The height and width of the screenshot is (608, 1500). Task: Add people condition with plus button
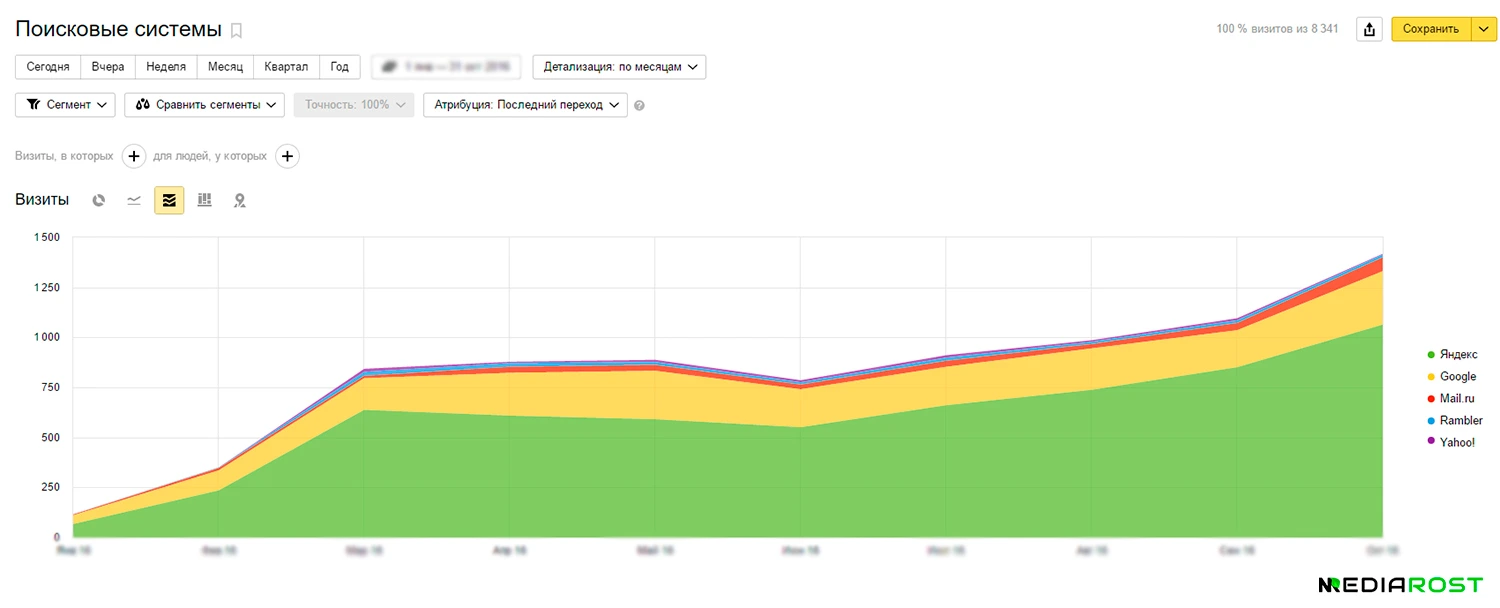pos(287,156)
